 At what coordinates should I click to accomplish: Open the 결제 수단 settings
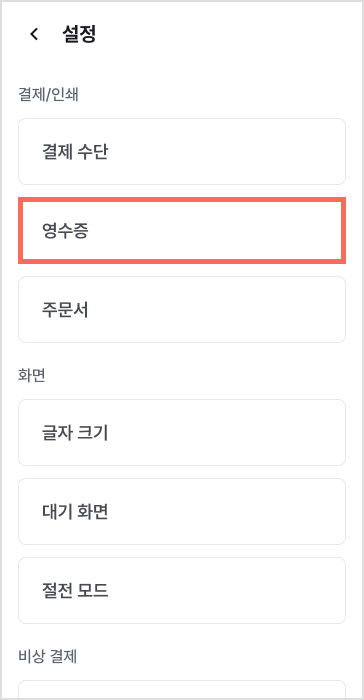click(x=182, y=151)
